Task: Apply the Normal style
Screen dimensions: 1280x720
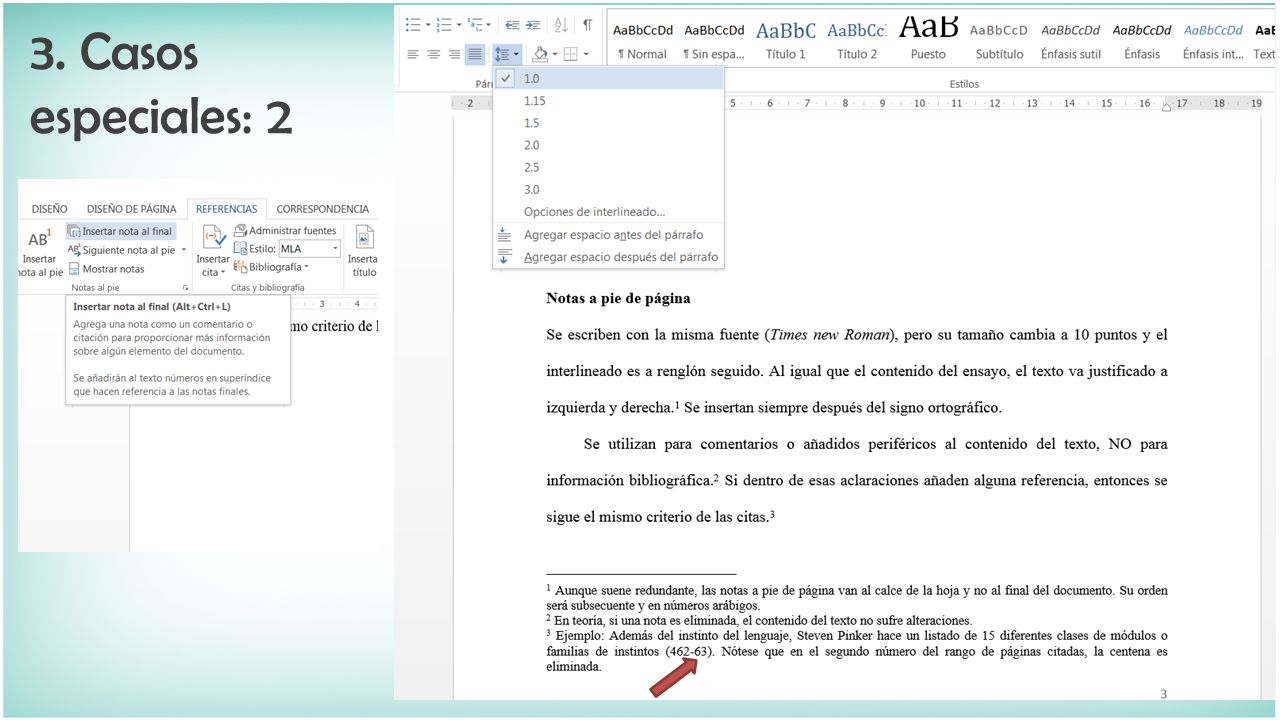Action: [x=642, y=41]
